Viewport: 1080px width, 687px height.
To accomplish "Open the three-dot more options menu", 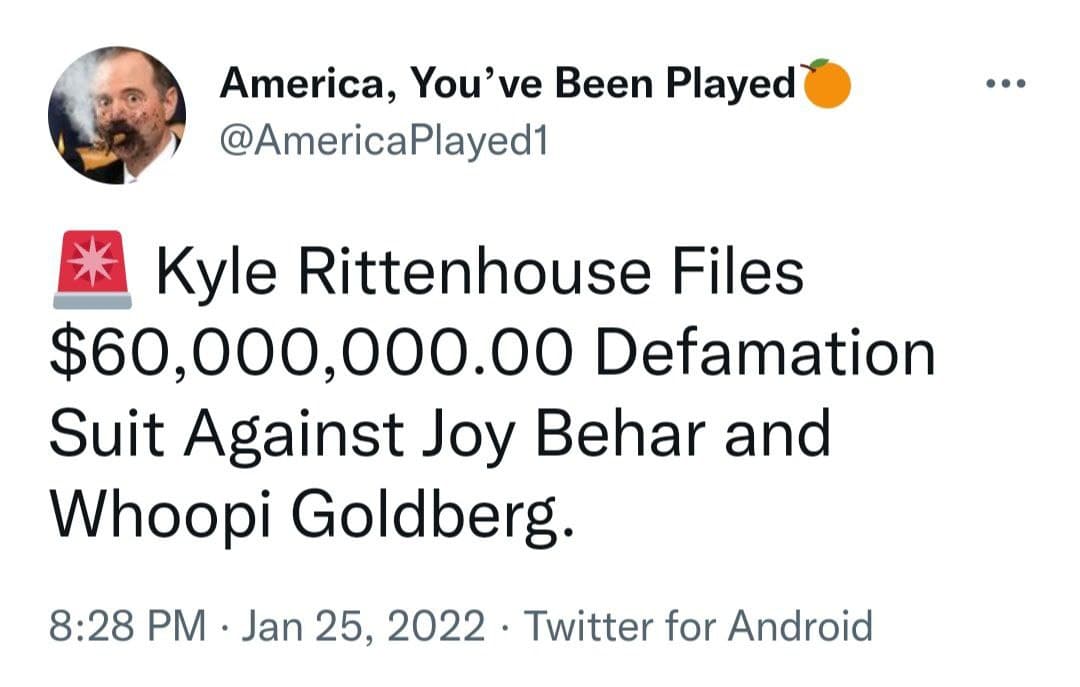I will click(x=1005, y=84).
